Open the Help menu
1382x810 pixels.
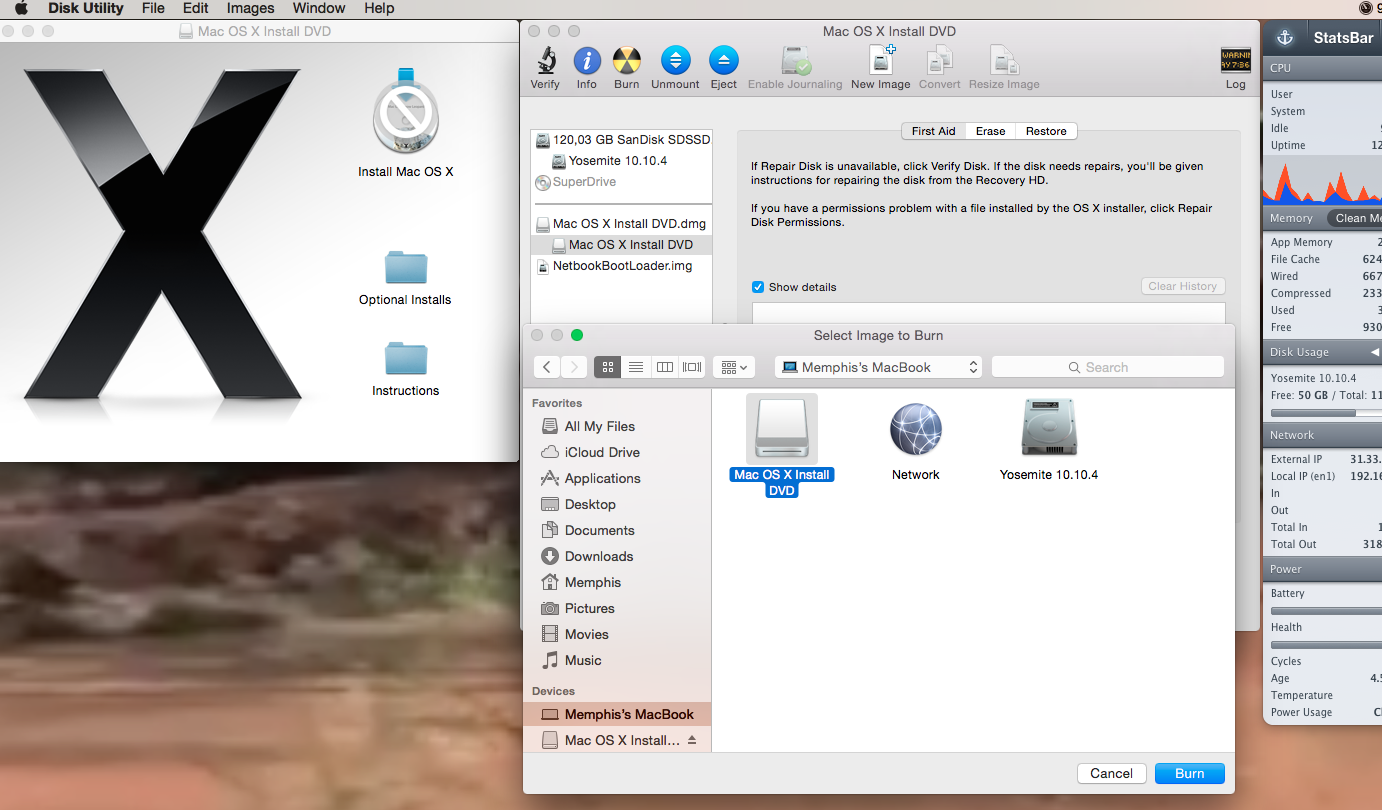point(379,8)
